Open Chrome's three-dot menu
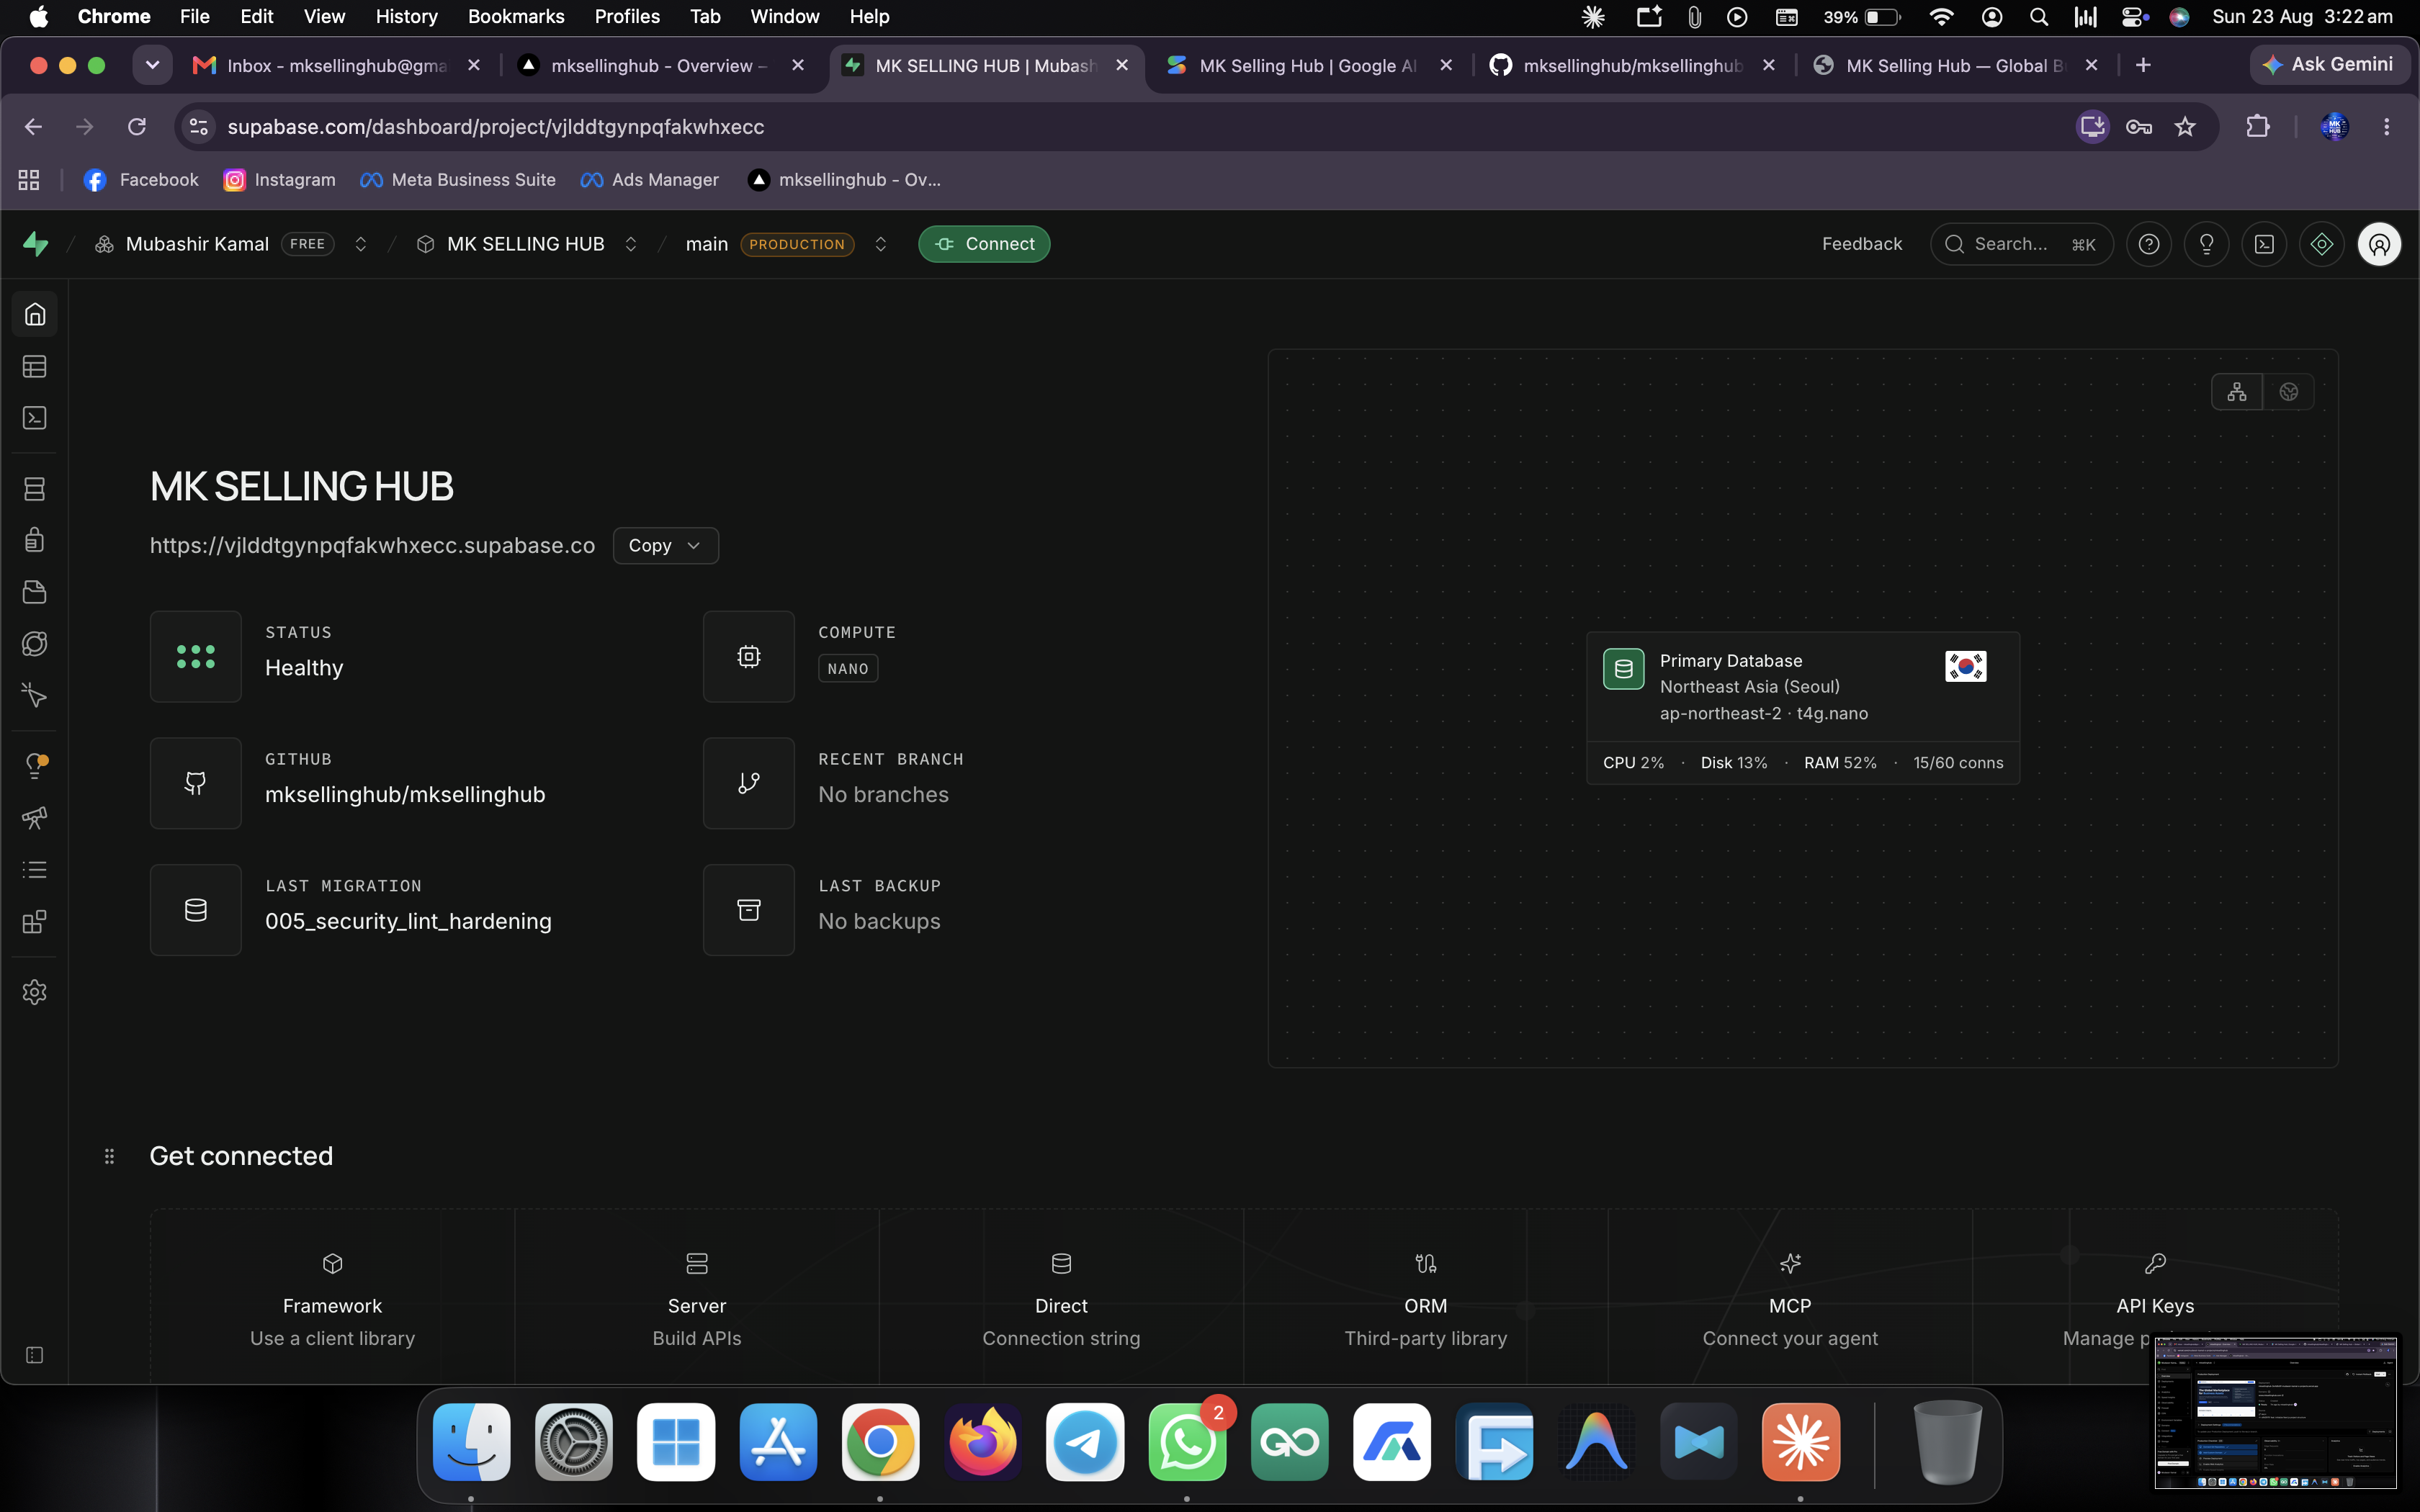 point(2387,127)
